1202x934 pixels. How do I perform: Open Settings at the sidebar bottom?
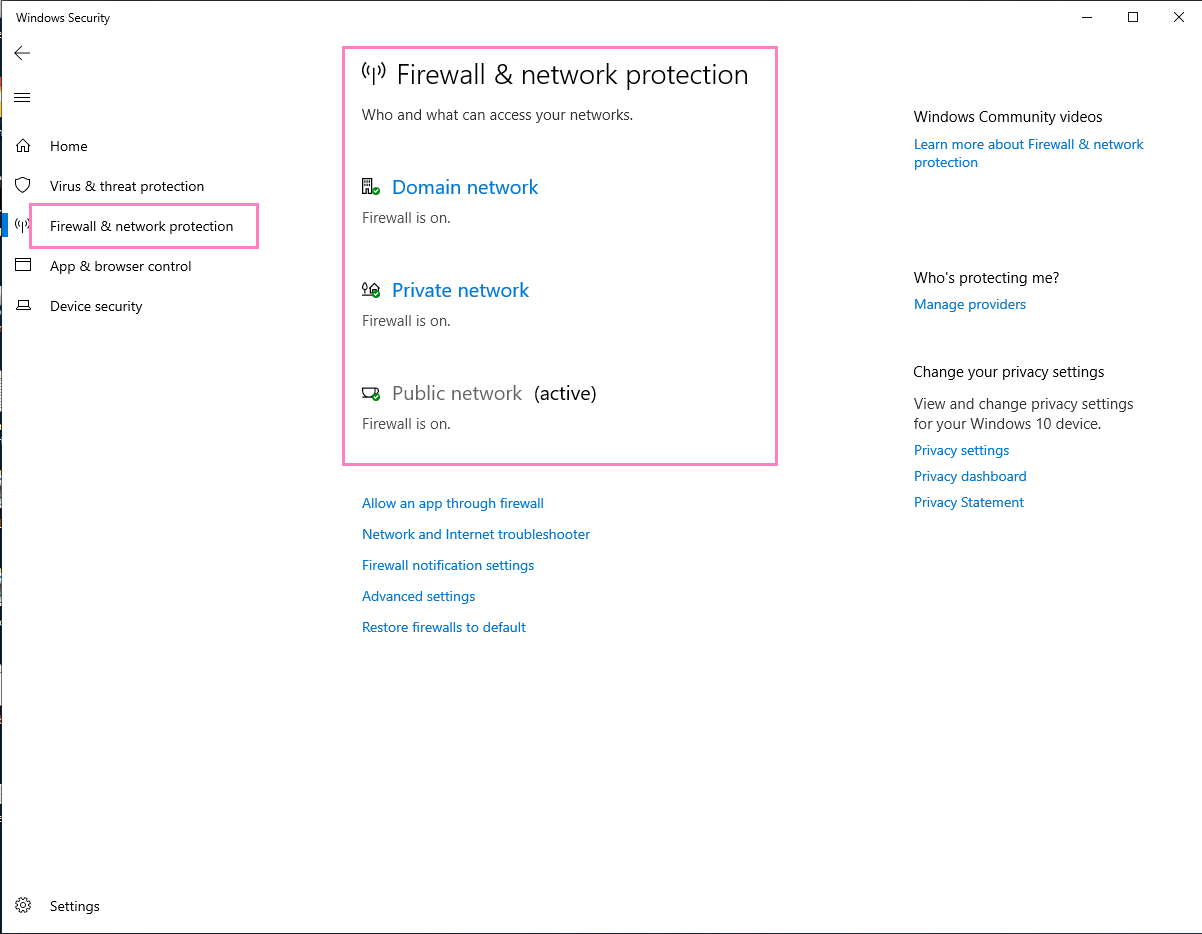pos(75,906)
